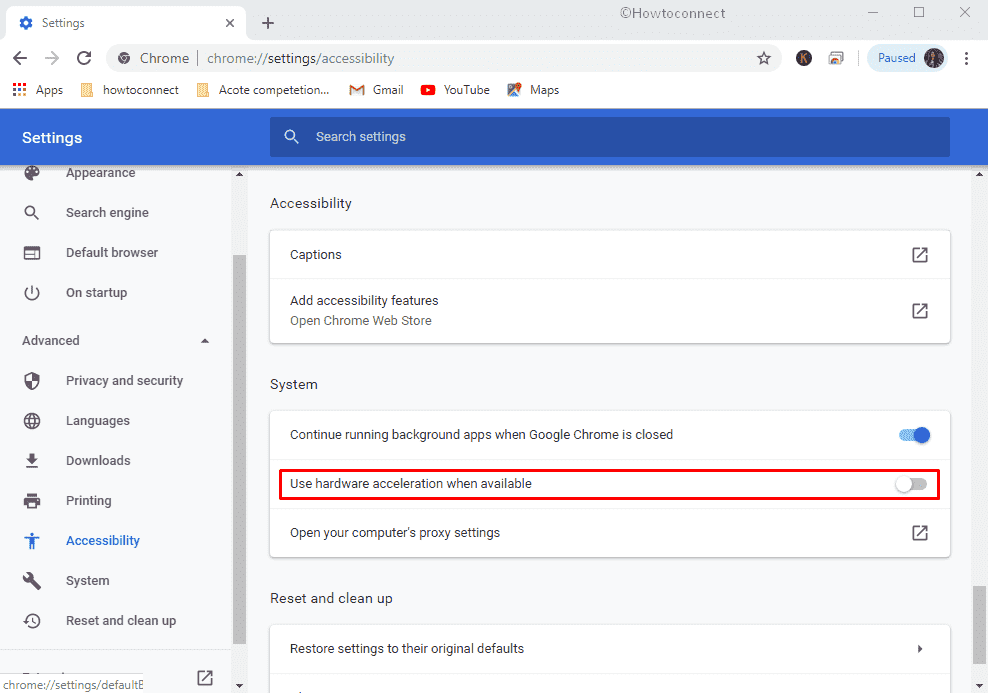The width and height of the screenshot is (988, 693).
Task: Open the Apps grid bookmark
Action: tap(38, 90)
